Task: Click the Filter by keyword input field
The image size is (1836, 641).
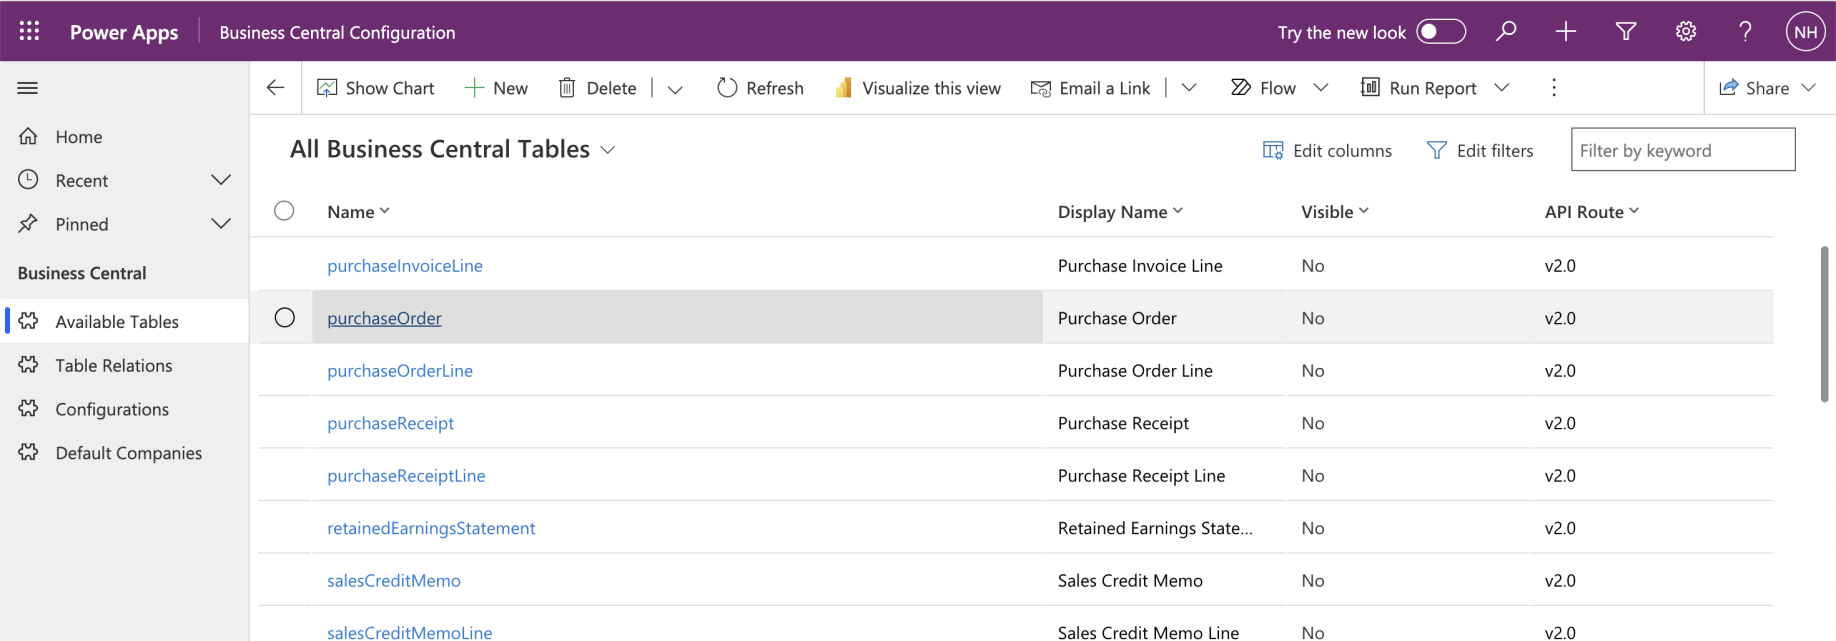Action: 1682,150
